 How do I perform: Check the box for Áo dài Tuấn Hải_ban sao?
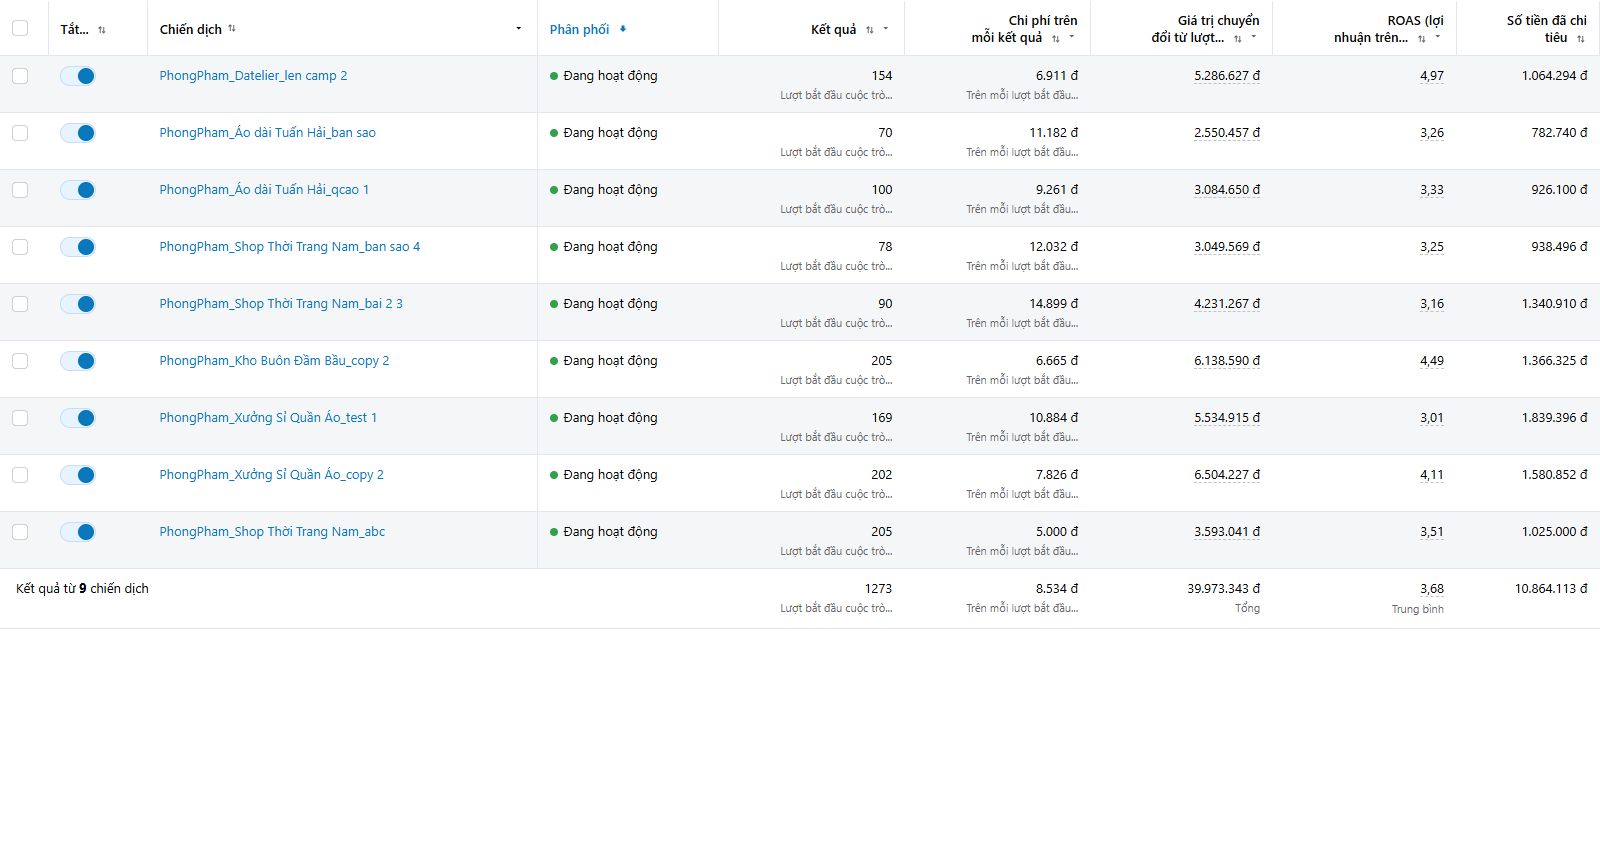[20, 133]
